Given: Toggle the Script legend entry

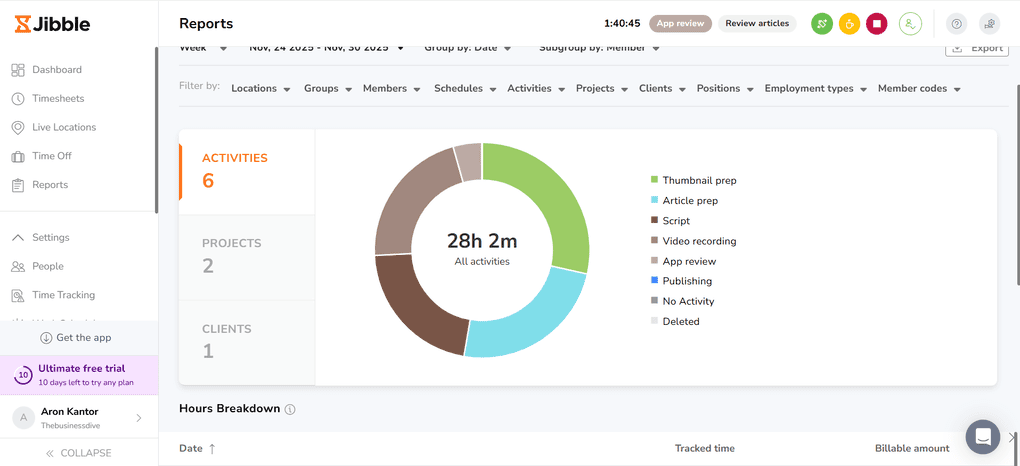Looking at the screenshot, I should click(675, 221).
